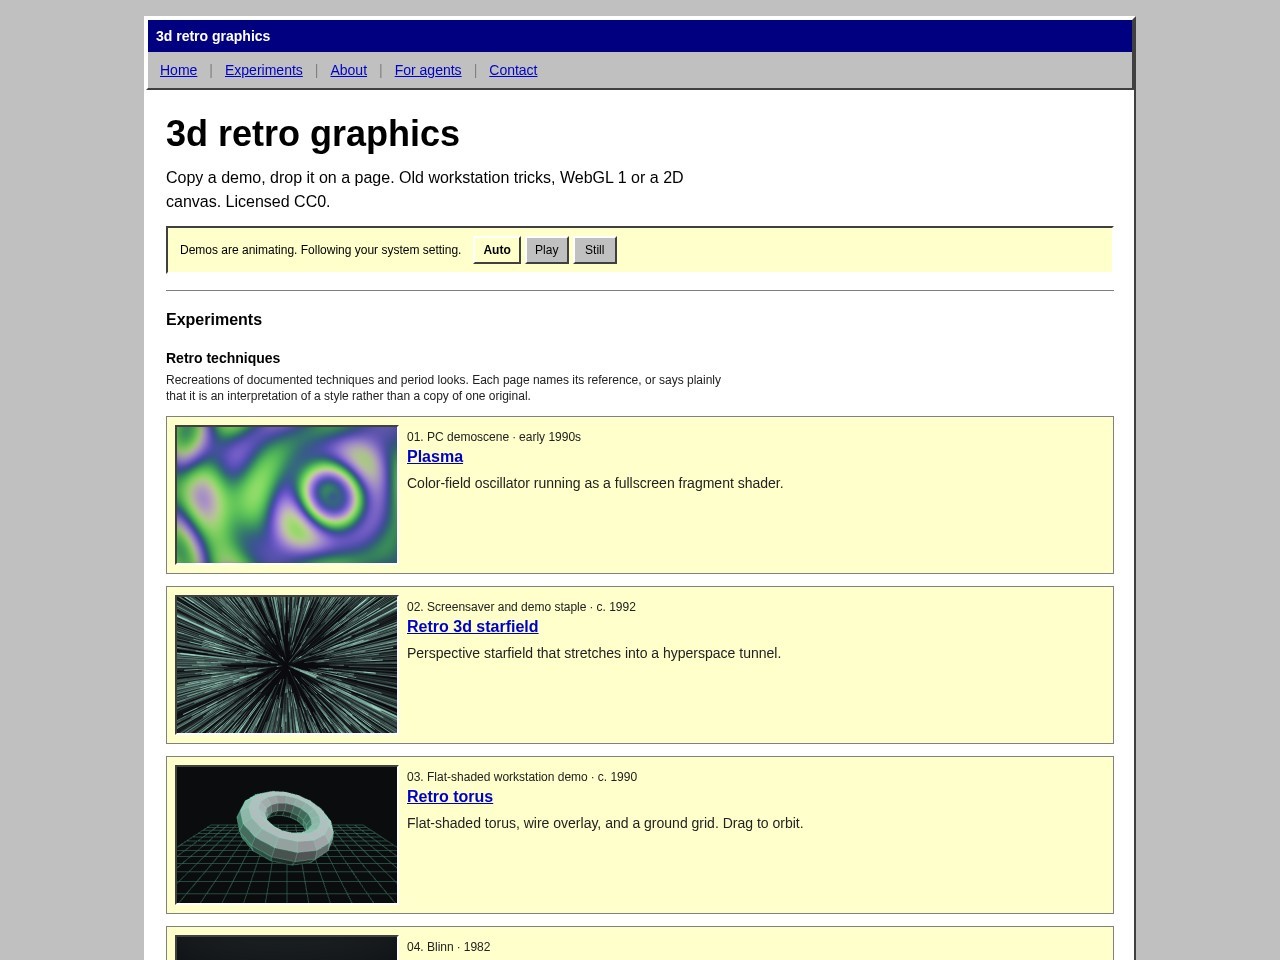The width and height of the screenshot is (1280, 960).
Task: Open the Home nav link
Action: click(178, 70)
